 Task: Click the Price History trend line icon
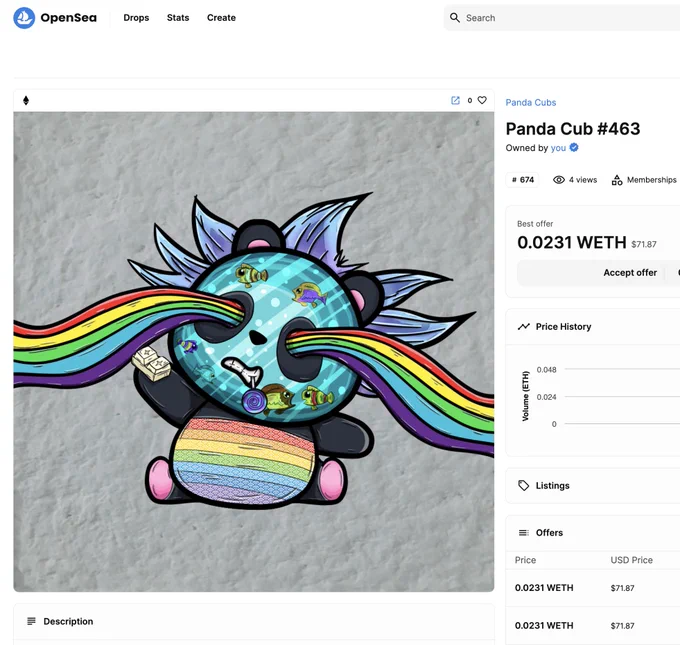pos(523,327)
